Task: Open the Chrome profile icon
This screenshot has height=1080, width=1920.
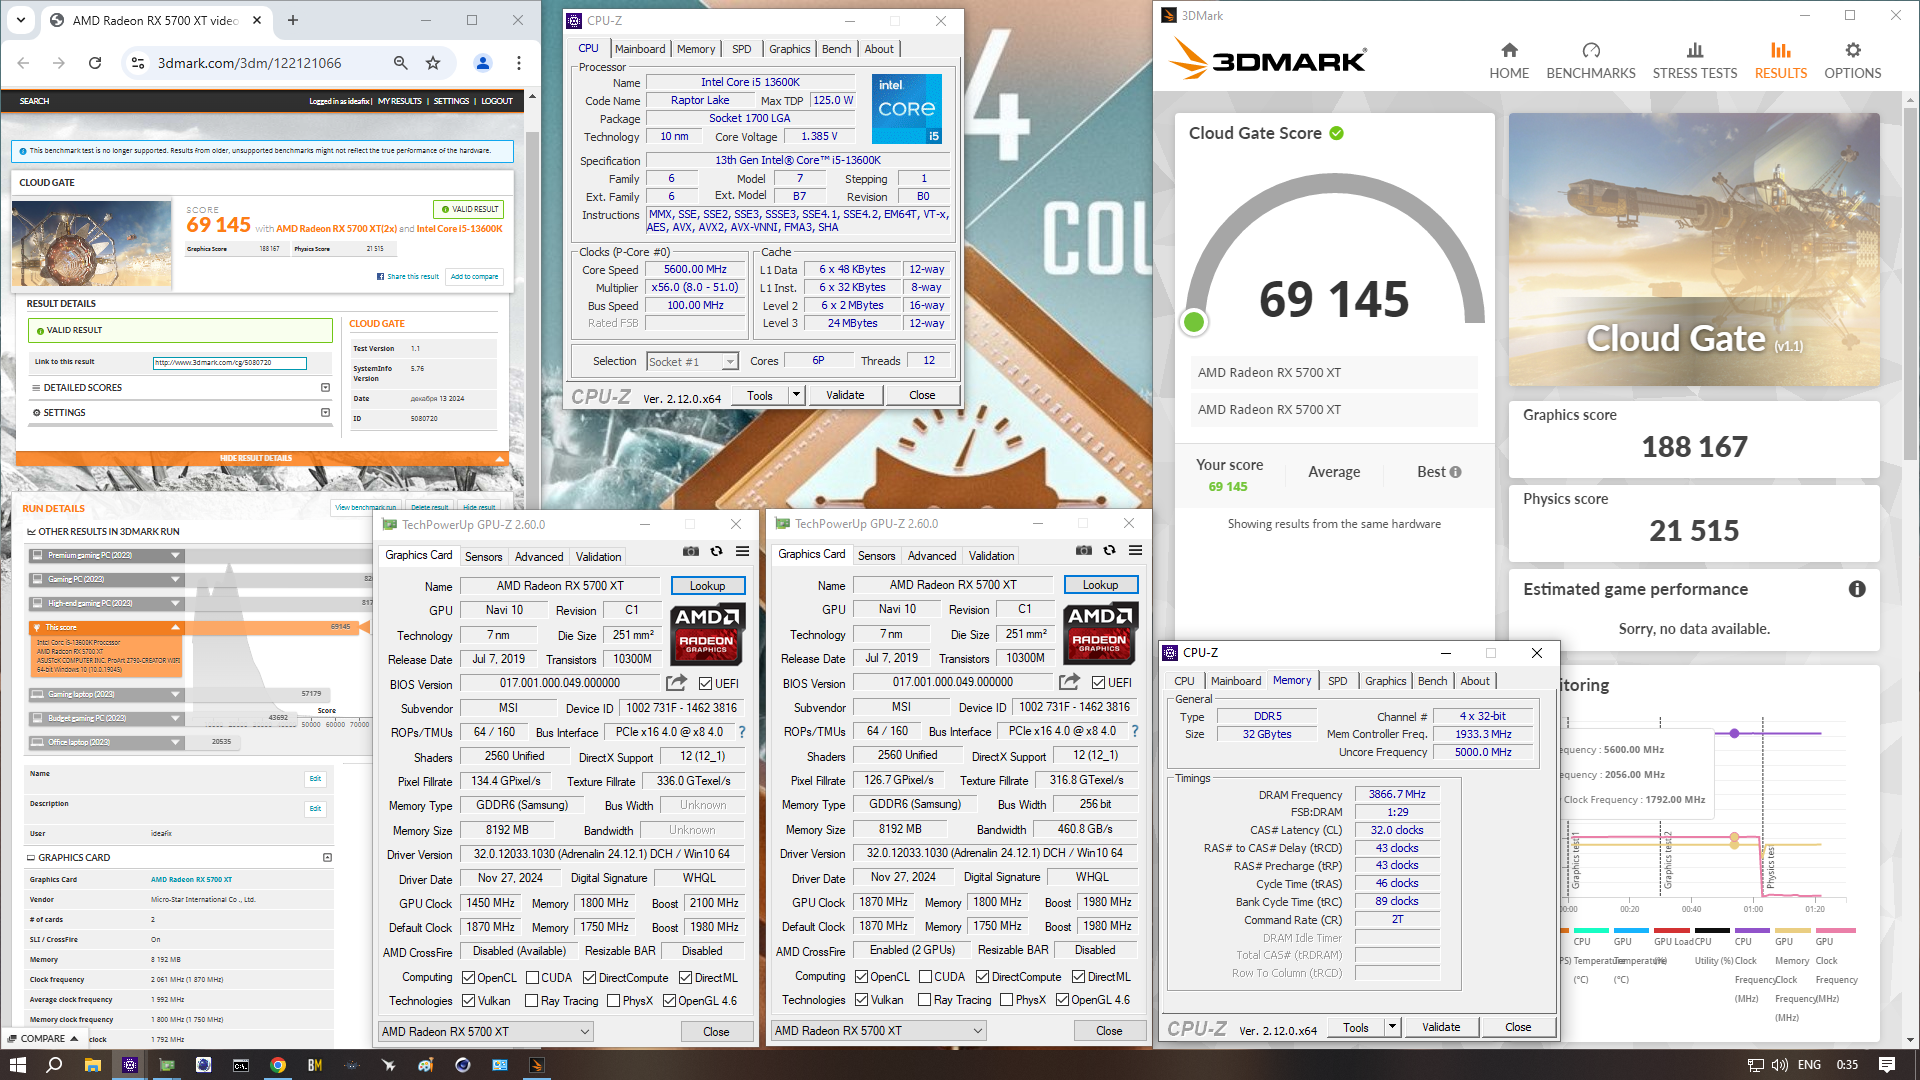Action: (483, 63)
